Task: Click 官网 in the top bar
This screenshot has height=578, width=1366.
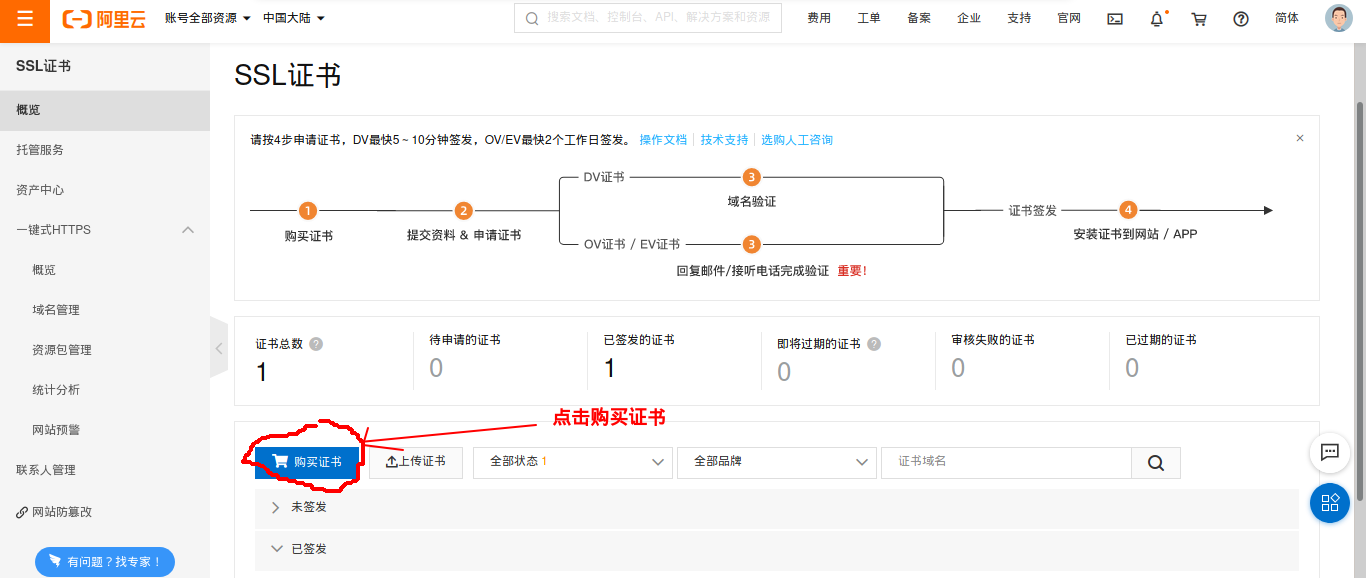Action: 1069,19
